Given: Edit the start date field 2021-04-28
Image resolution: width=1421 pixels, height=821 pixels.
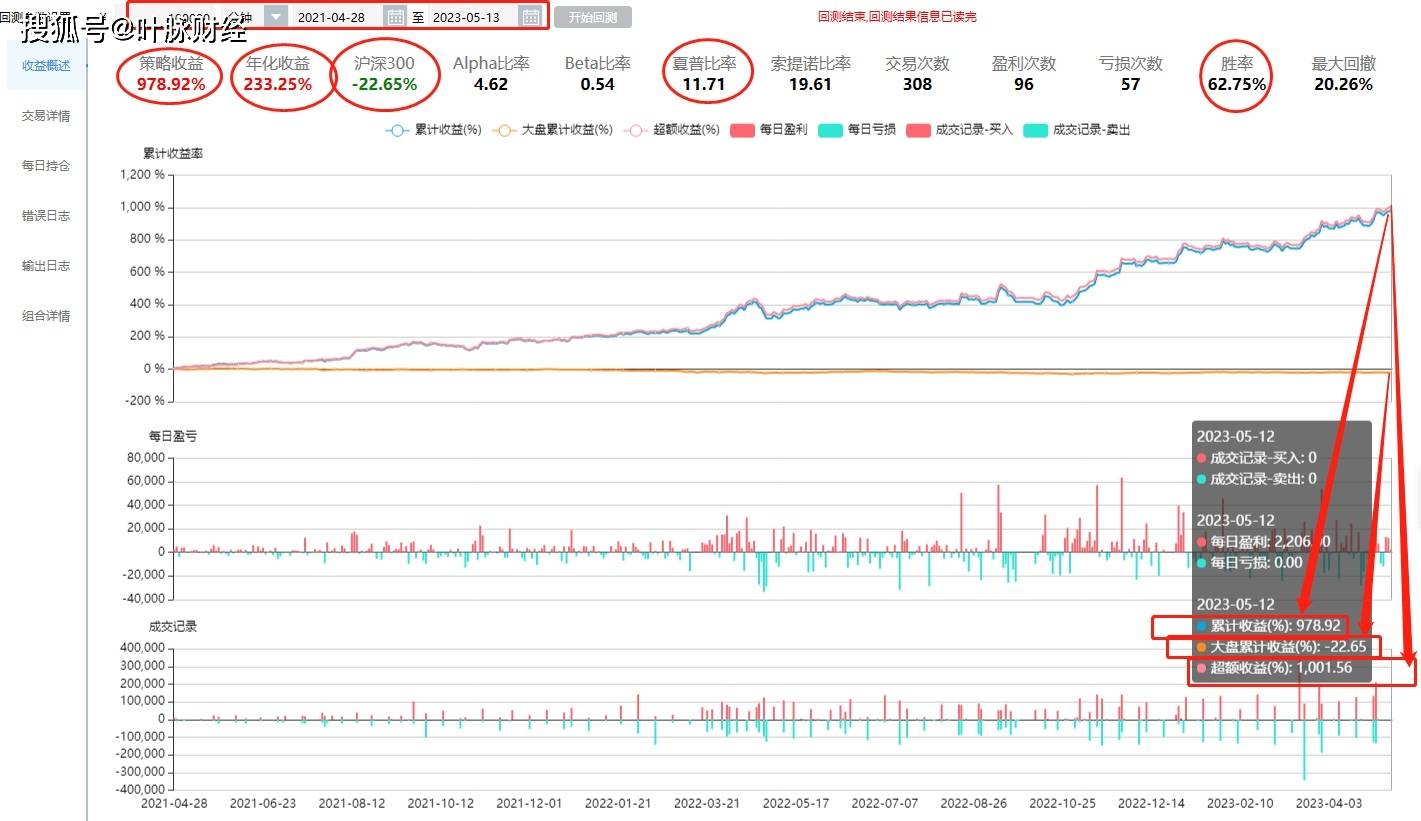Looking at the screenshot, I should 332,17.
